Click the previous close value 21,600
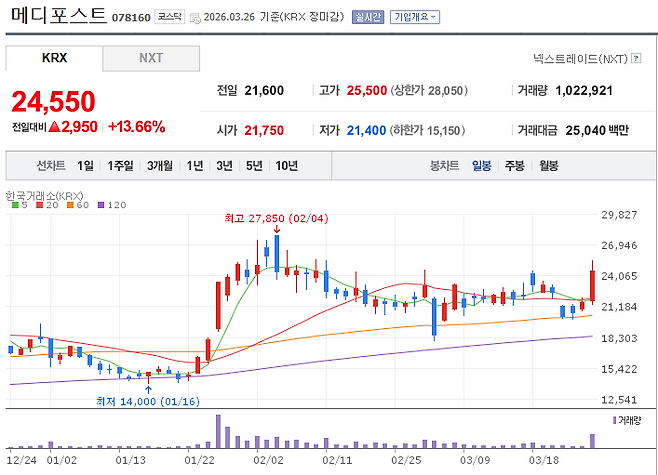Screen dimensions: 658x475 pos(264,91)
